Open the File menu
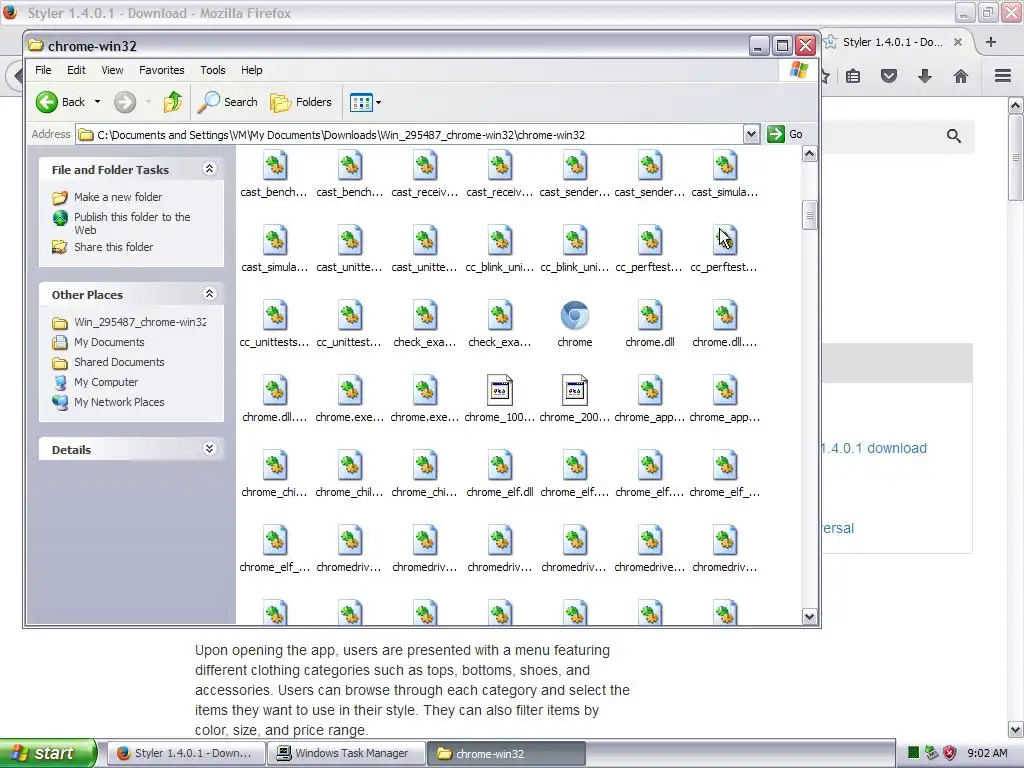 pos(43,70)
